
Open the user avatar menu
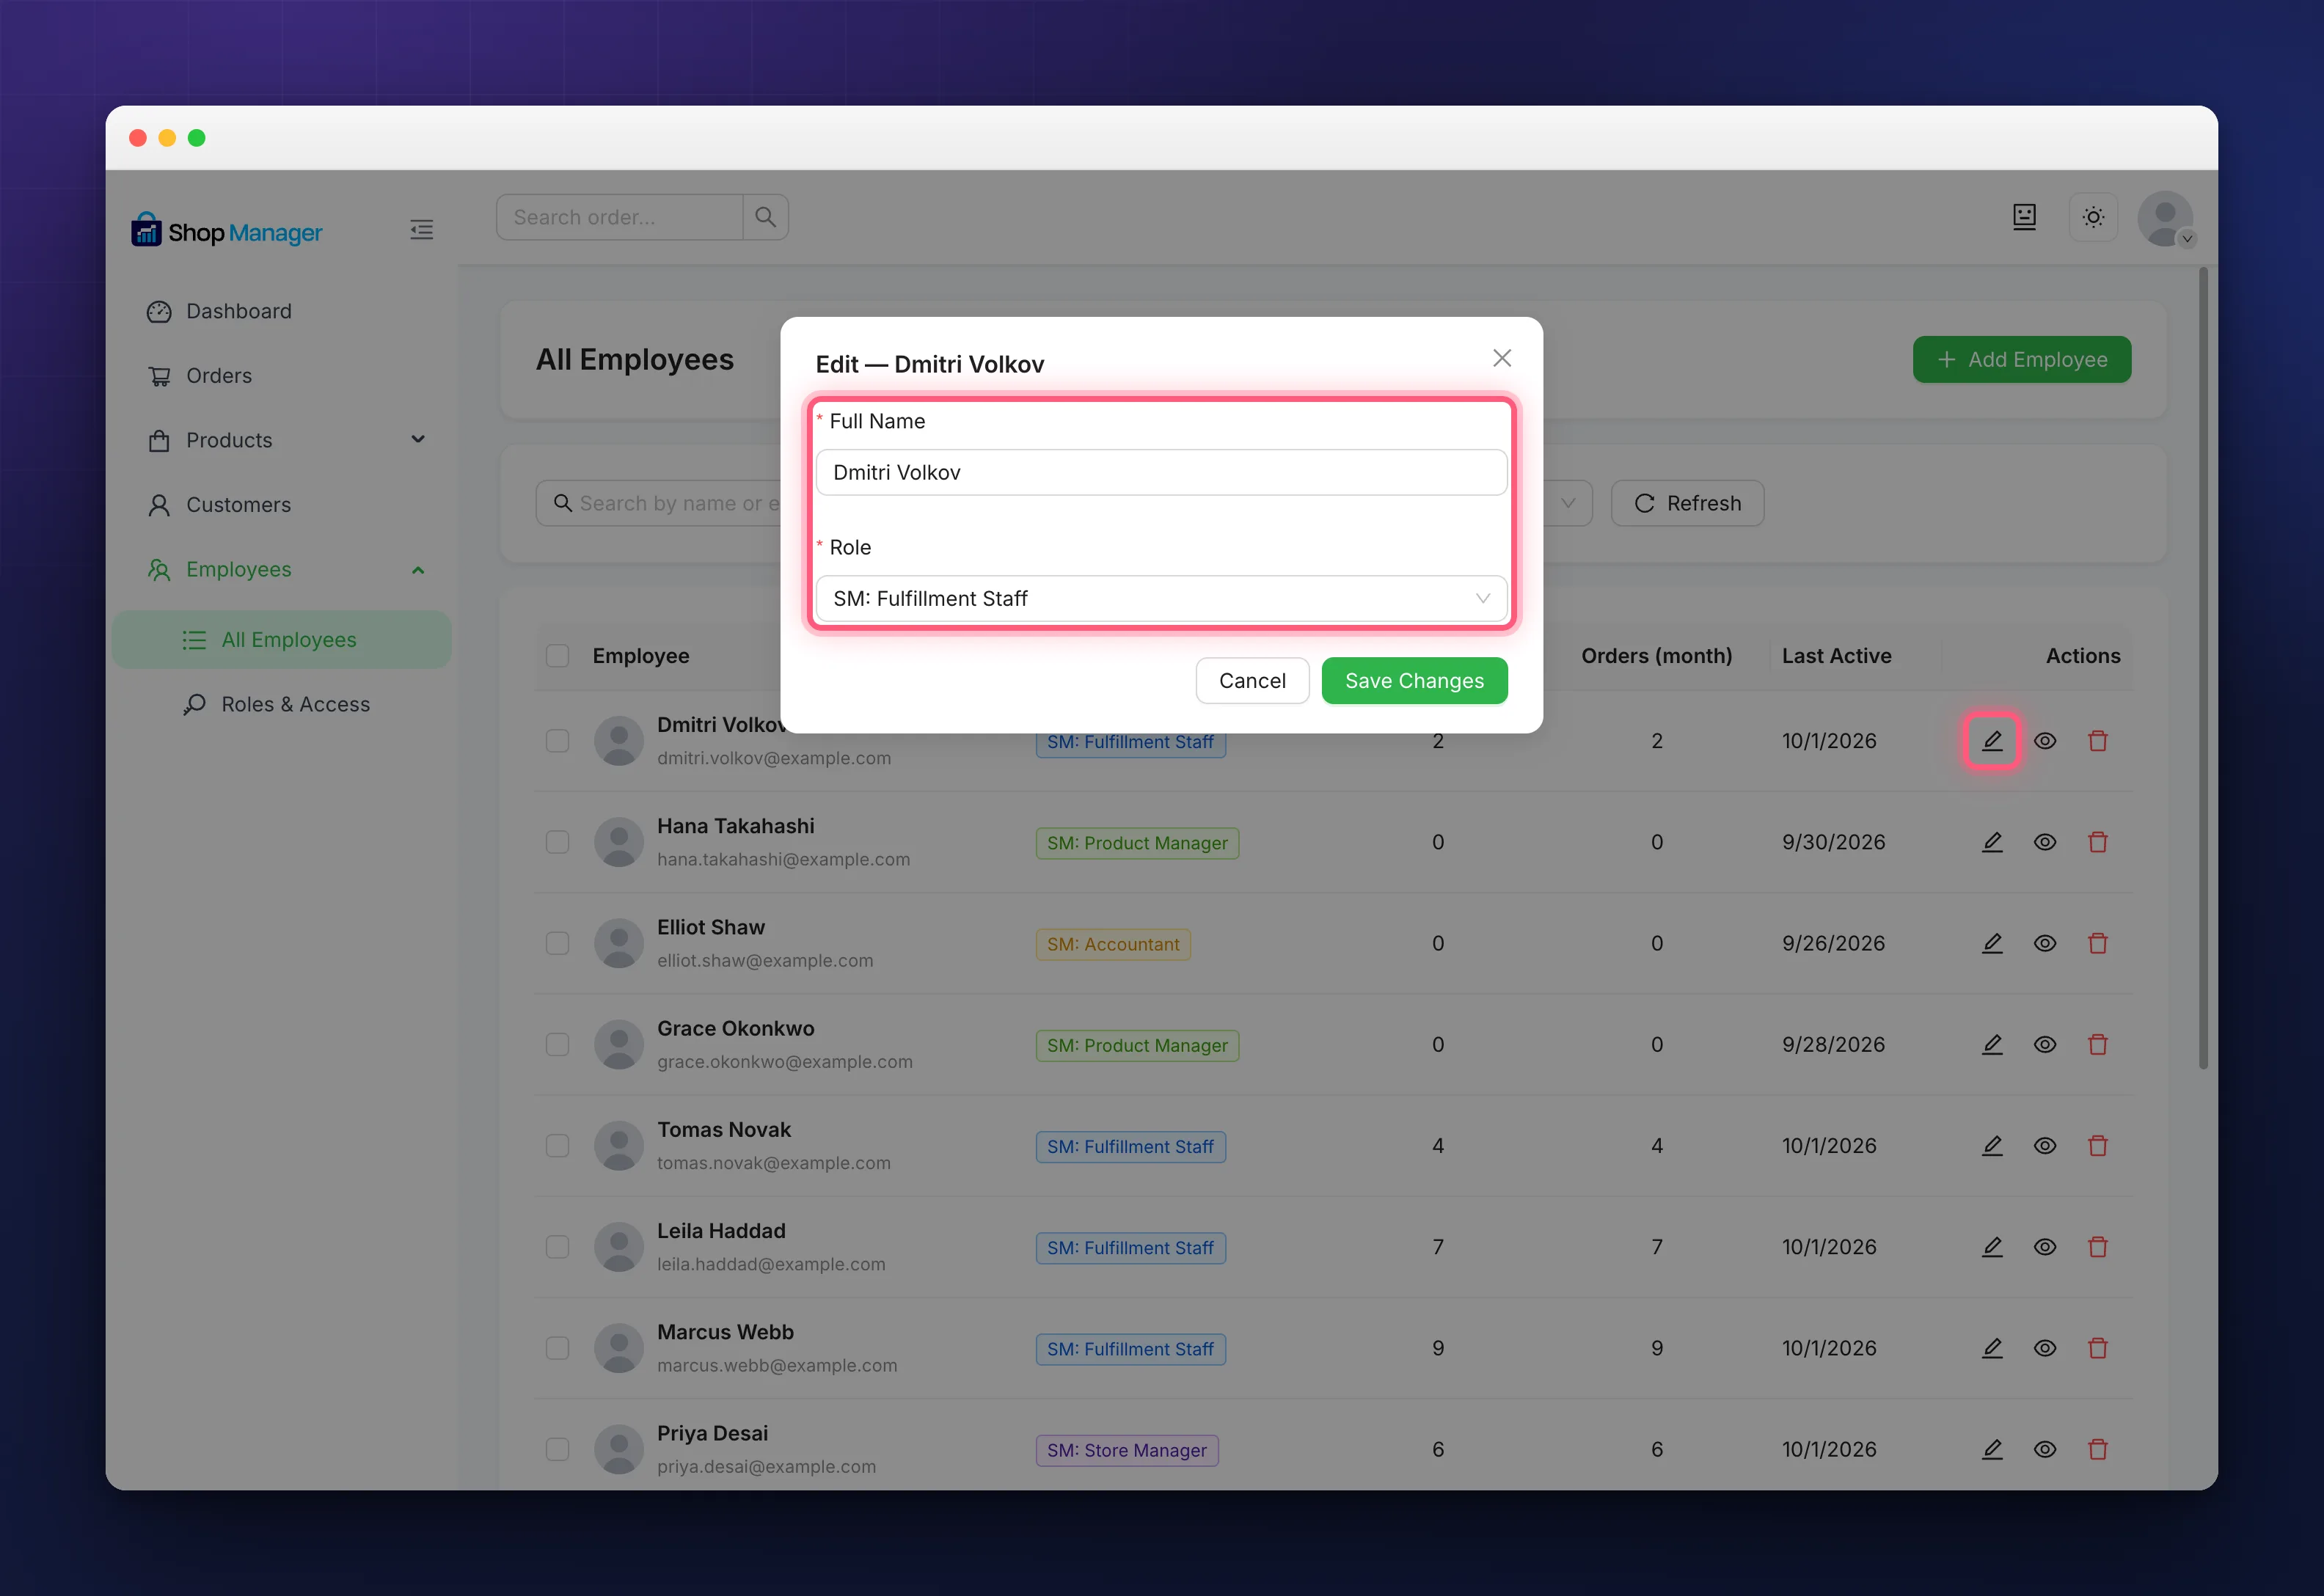pyautogui.click(x=2165, y=219)
